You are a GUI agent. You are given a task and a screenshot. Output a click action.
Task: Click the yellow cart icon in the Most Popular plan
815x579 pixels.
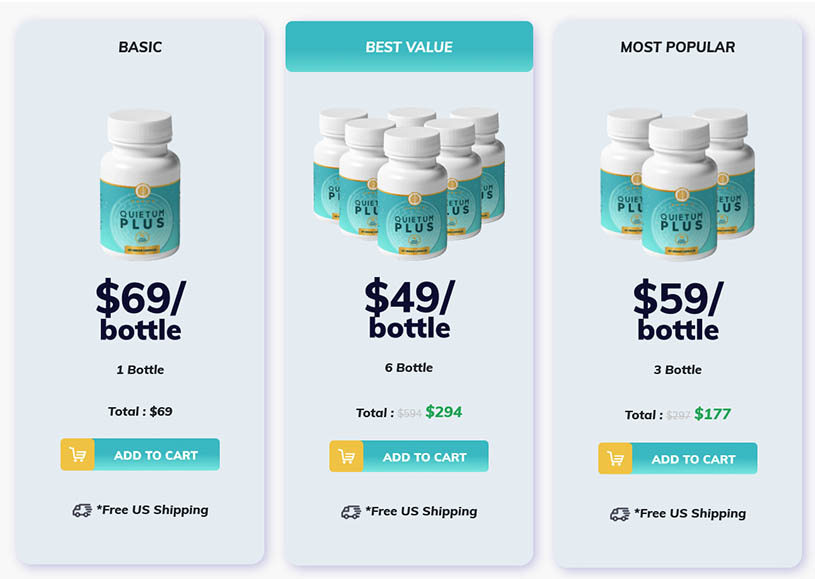point(615,458)
